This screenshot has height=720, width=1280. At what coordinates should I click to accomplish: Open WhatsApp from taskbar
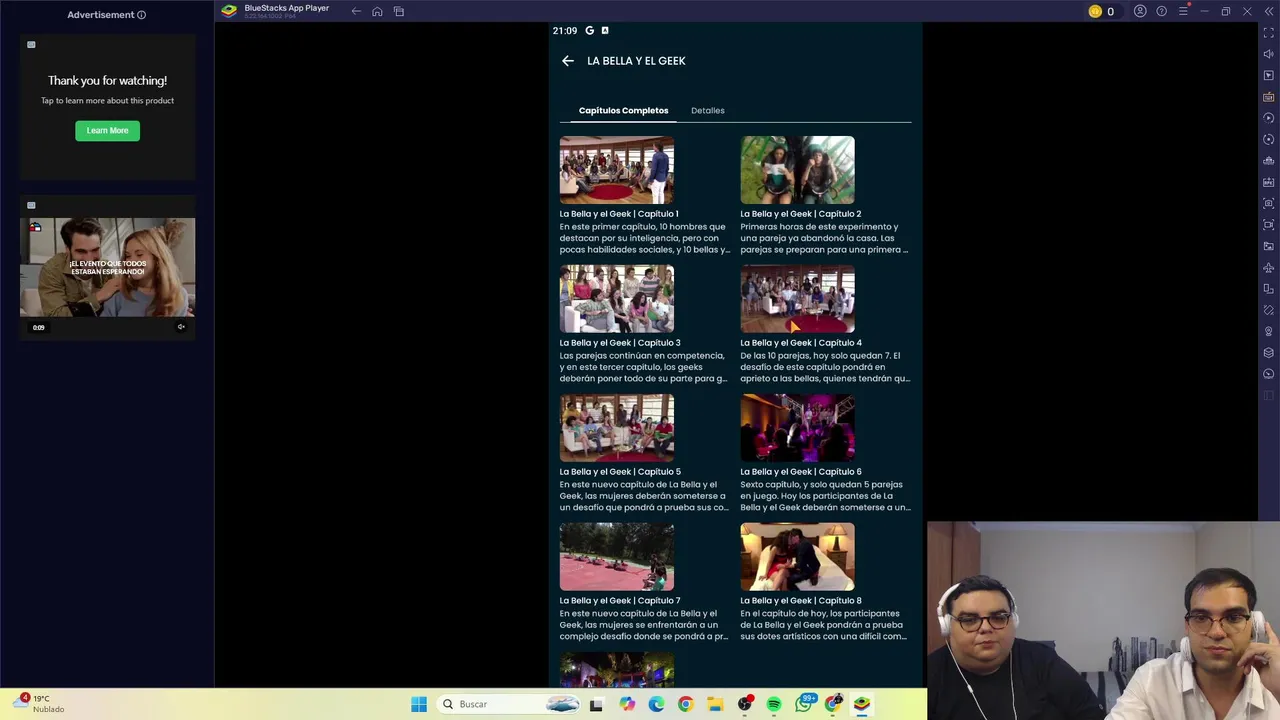click(x=803, y=704)
